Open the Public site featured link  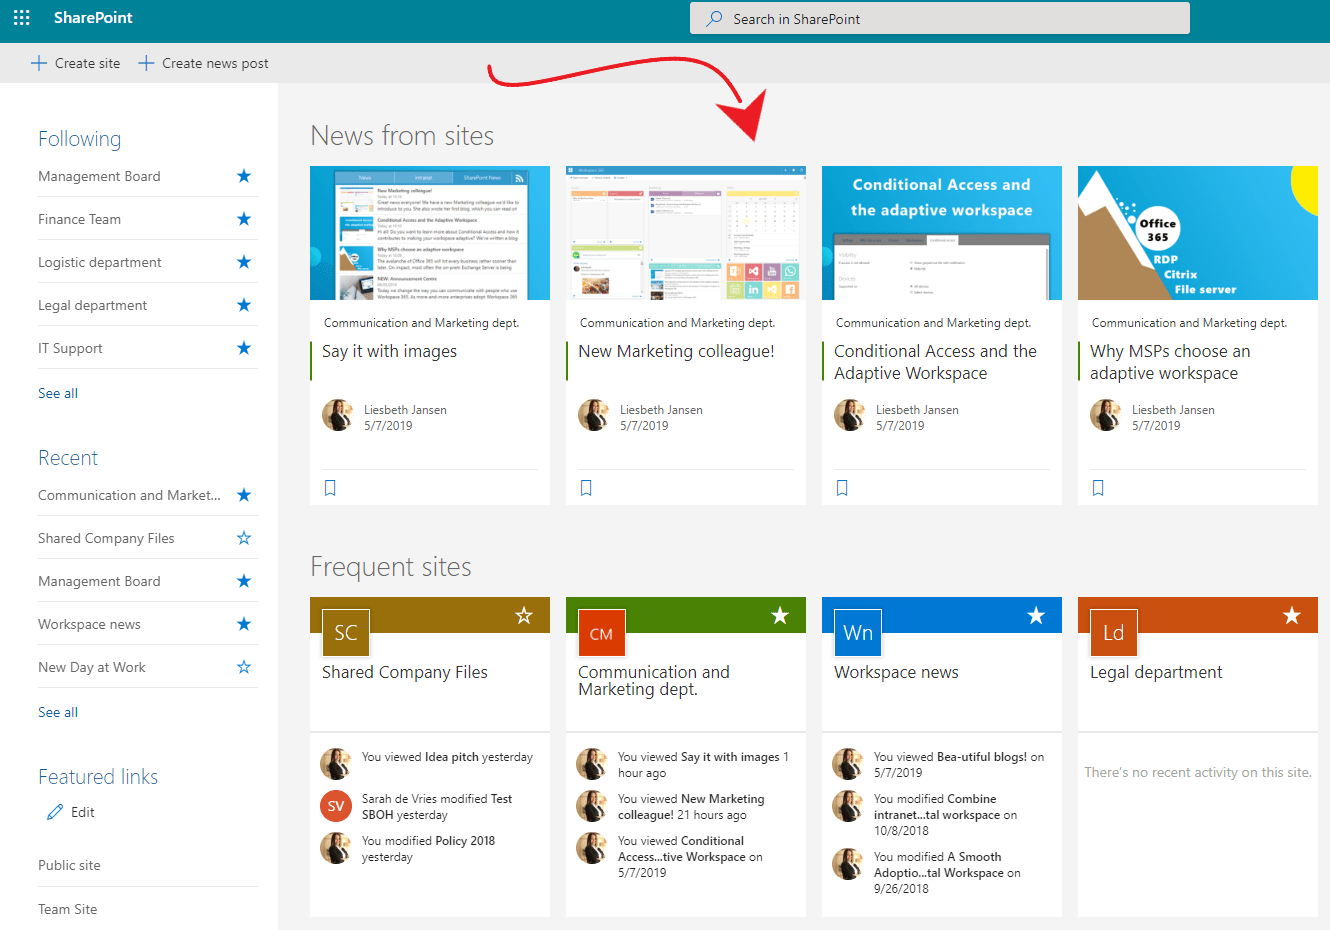click(x=69, y=865)
